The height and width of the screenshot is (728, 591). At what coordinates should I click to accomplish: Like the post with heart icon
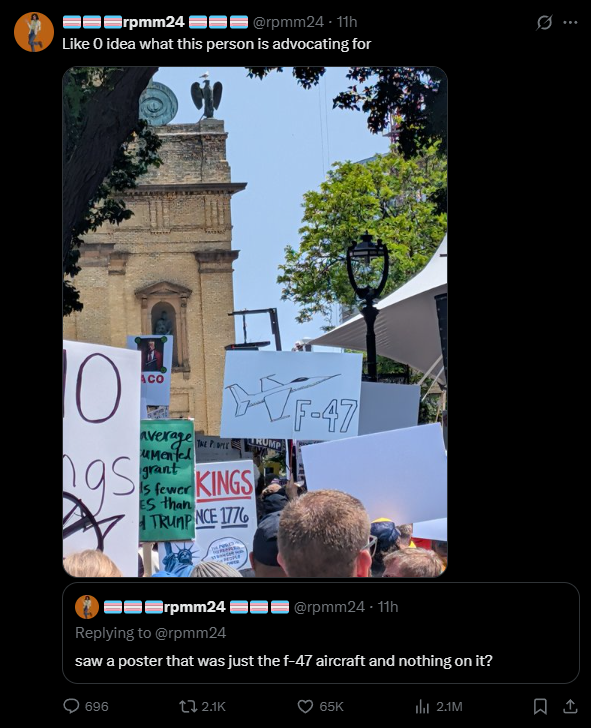pos(305,706)
